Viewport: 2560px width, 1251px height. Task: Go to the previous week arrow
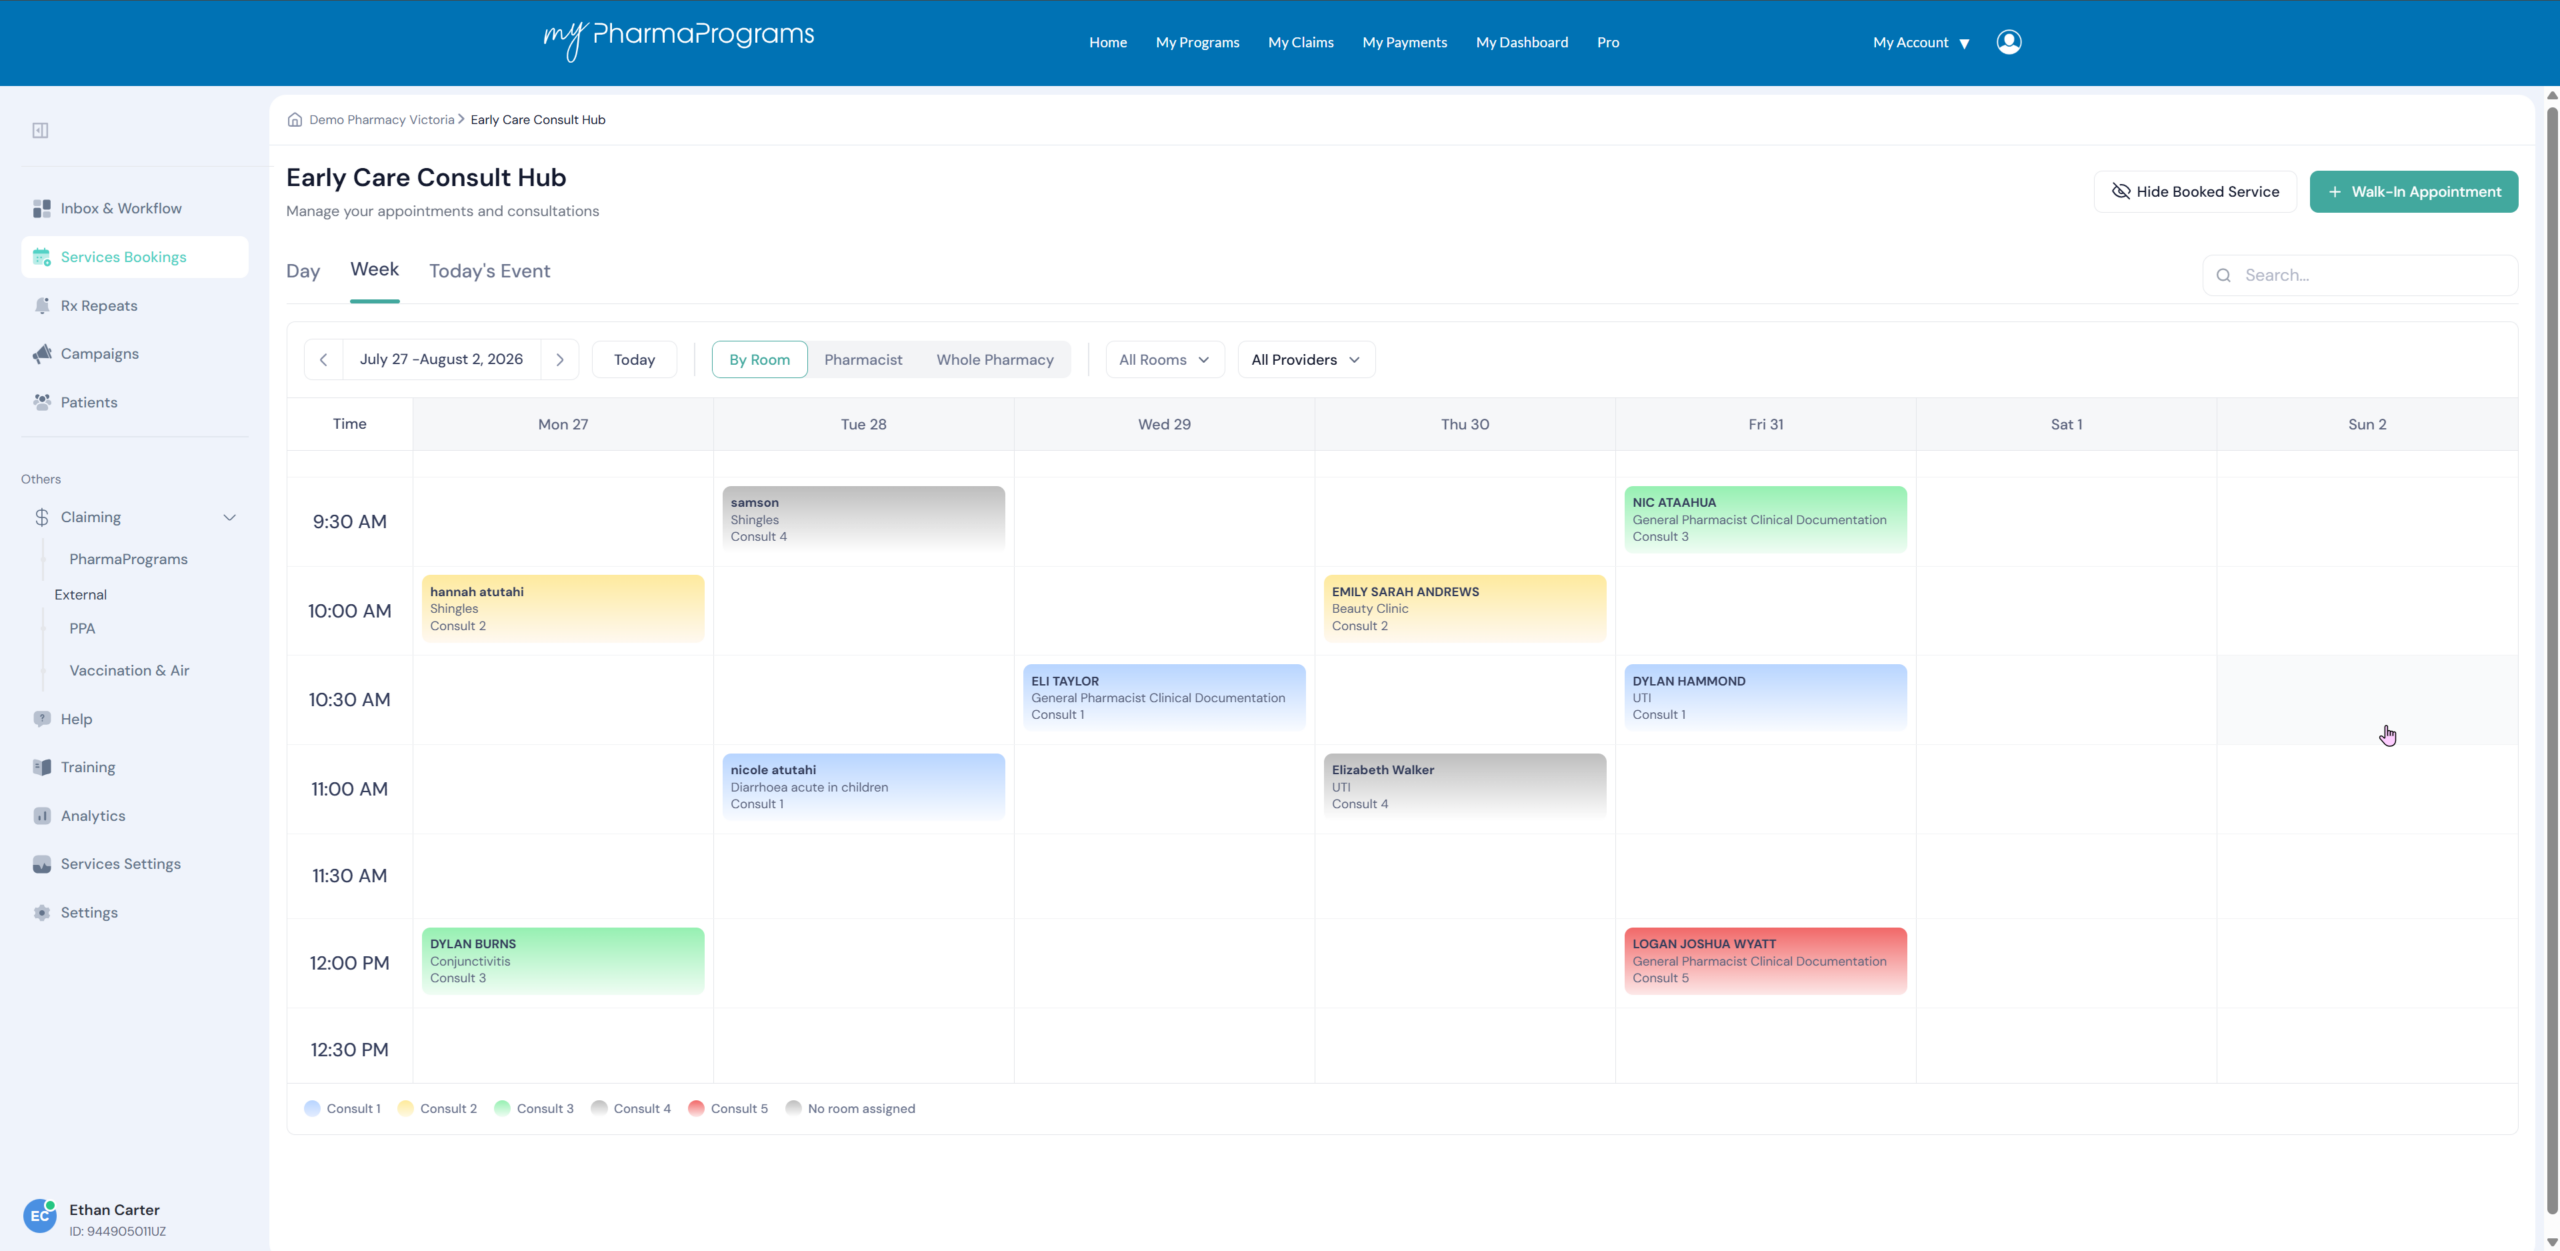point(323,360)
